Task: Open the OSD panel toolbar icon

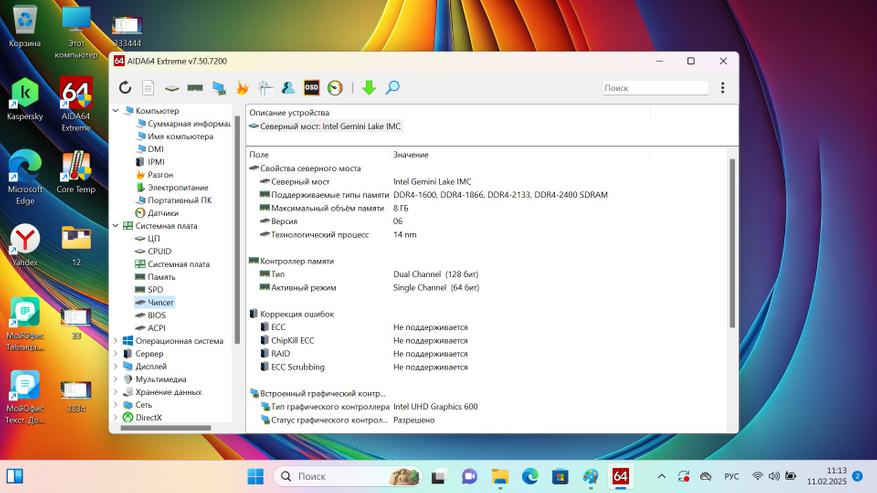Action: (x=312, y=88)
